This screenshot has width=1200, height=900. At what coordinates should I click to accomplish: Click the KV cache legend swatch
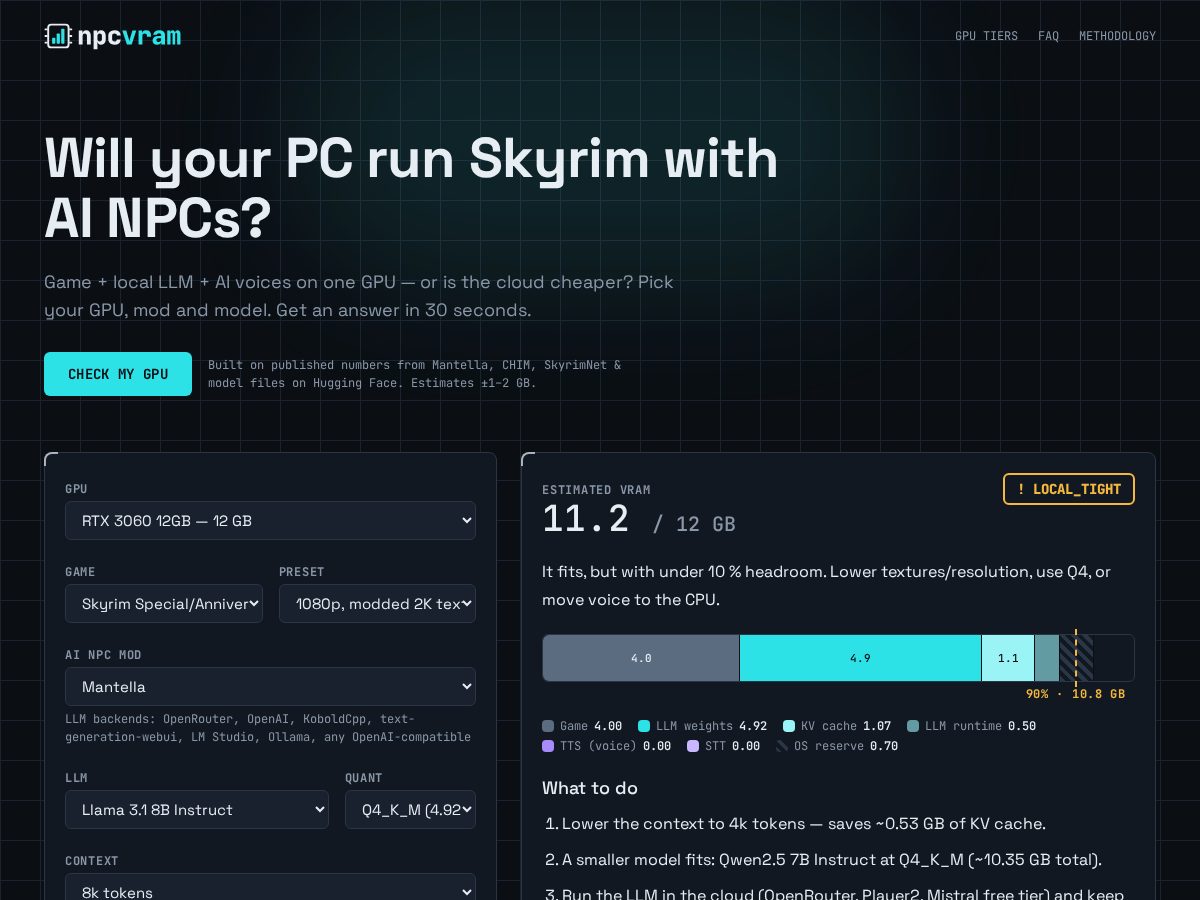tap(789, 726)
